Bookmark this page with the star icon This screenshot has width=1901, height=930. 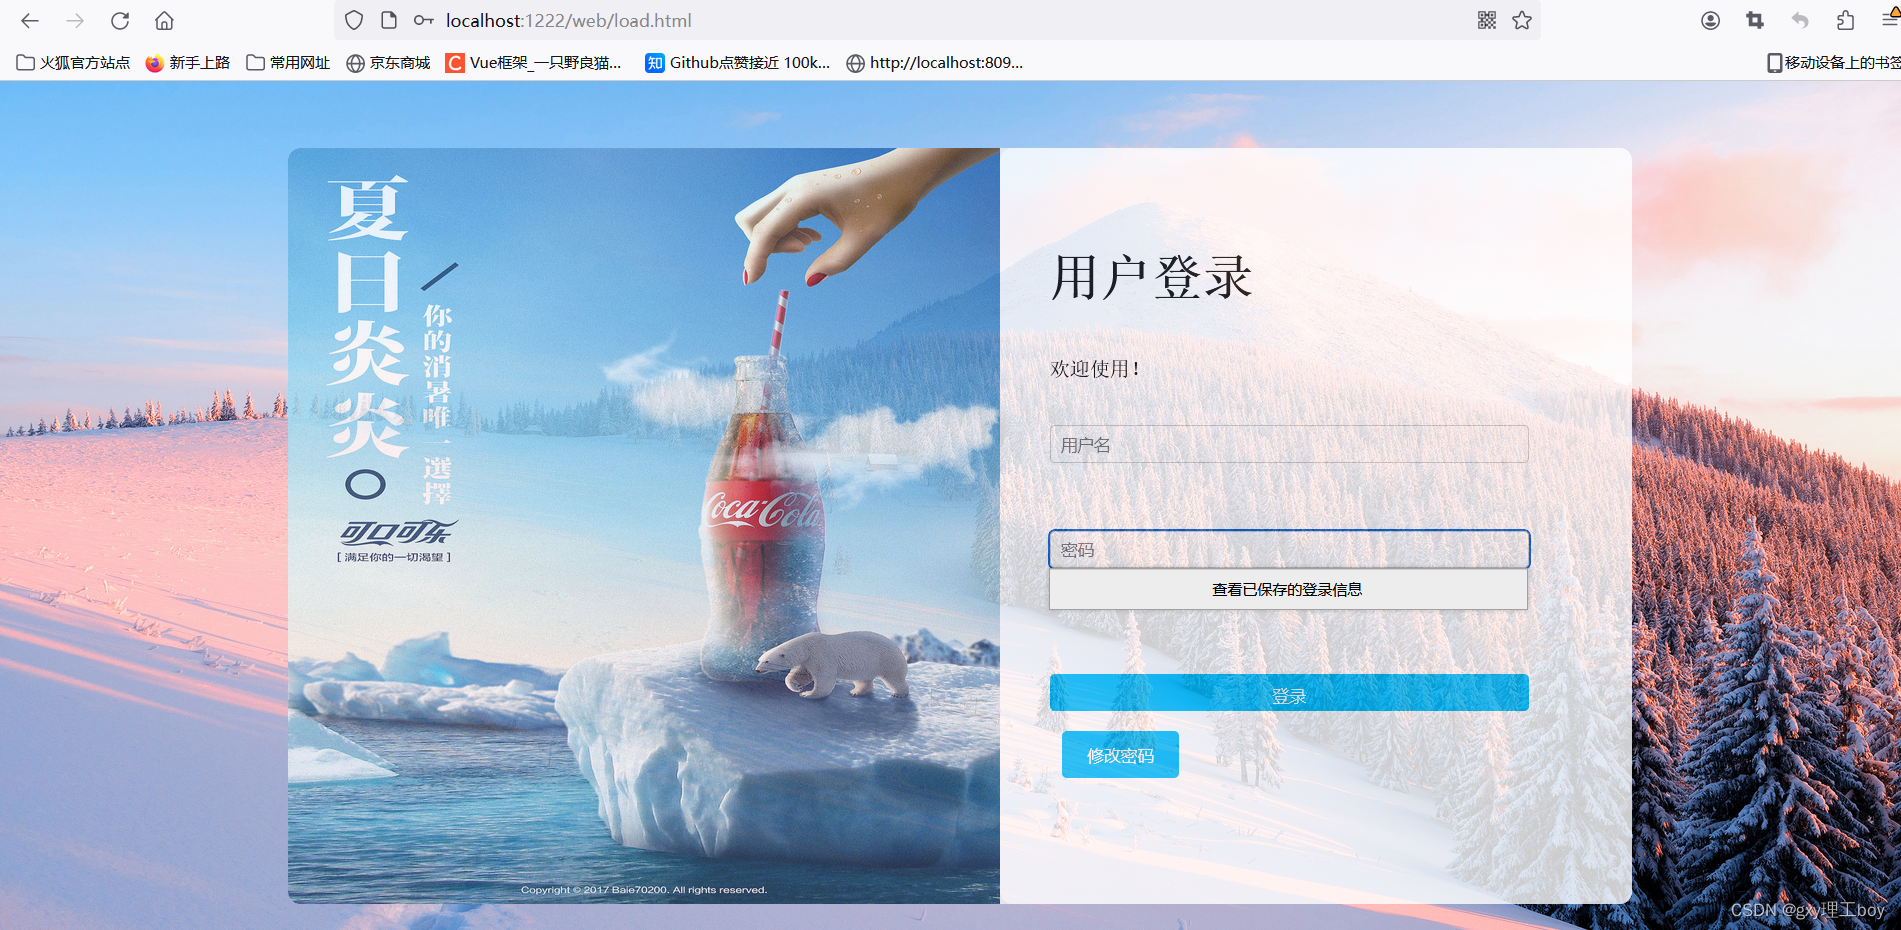[x=1522, y=20]
